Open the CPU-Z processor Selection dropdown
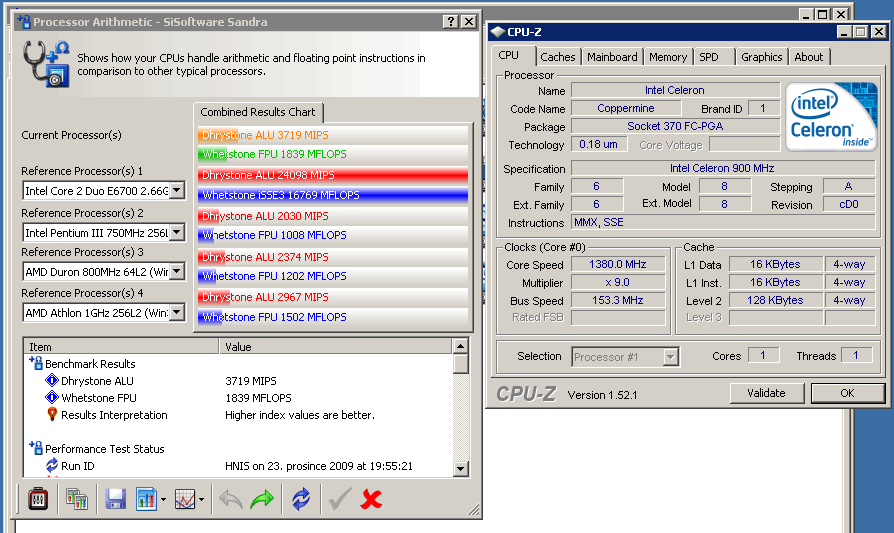This screenshot has width=894, height=533. pos(670,357)
